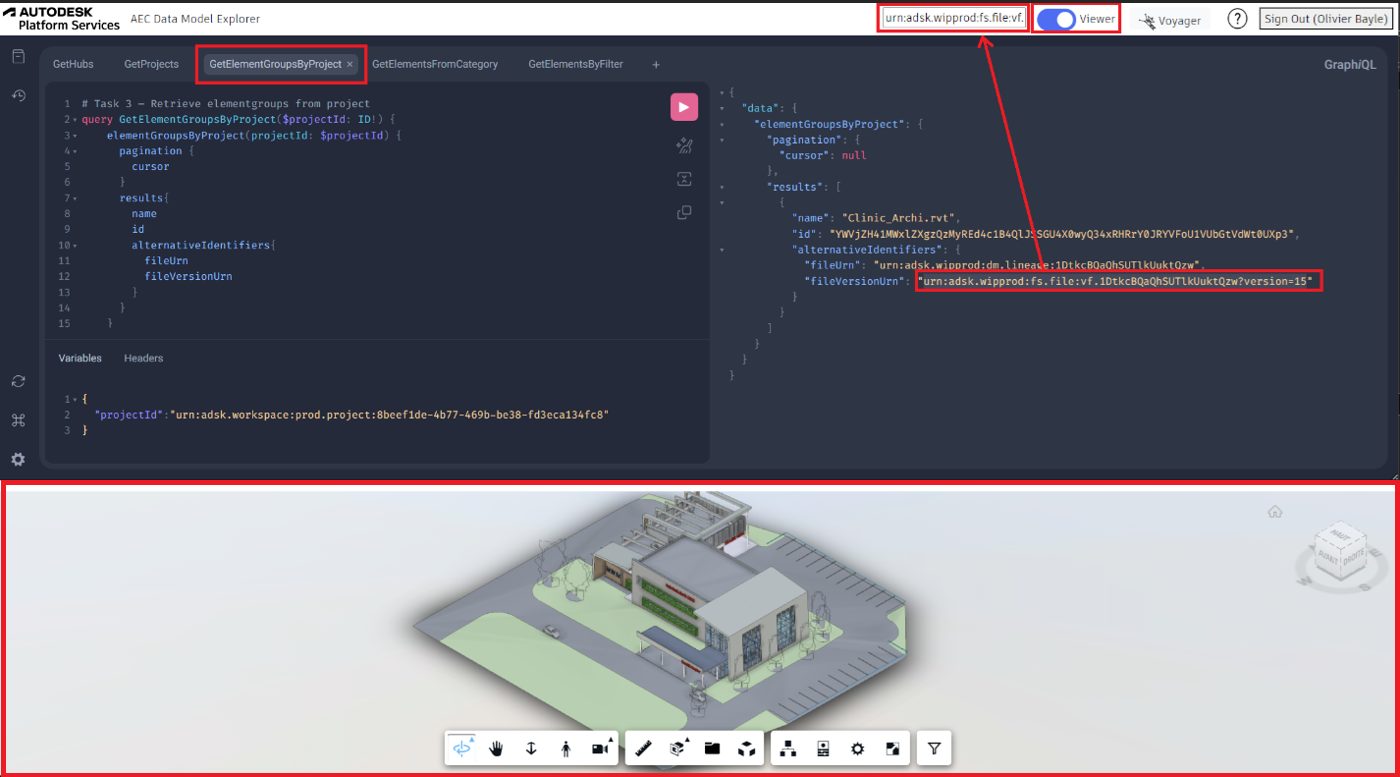
Task: Toggle the Viewer switch off
Action: tap(1056, 19)
